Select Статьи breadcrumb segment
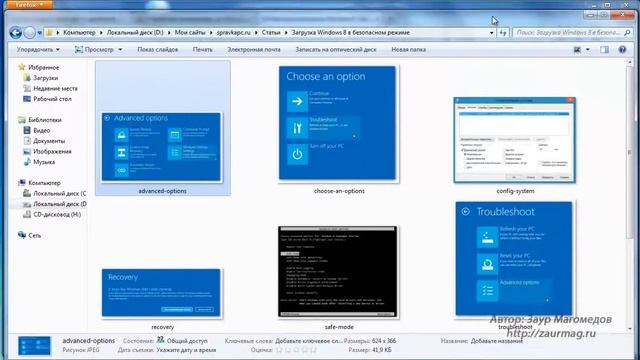The image size is (640, 360). 271,33
